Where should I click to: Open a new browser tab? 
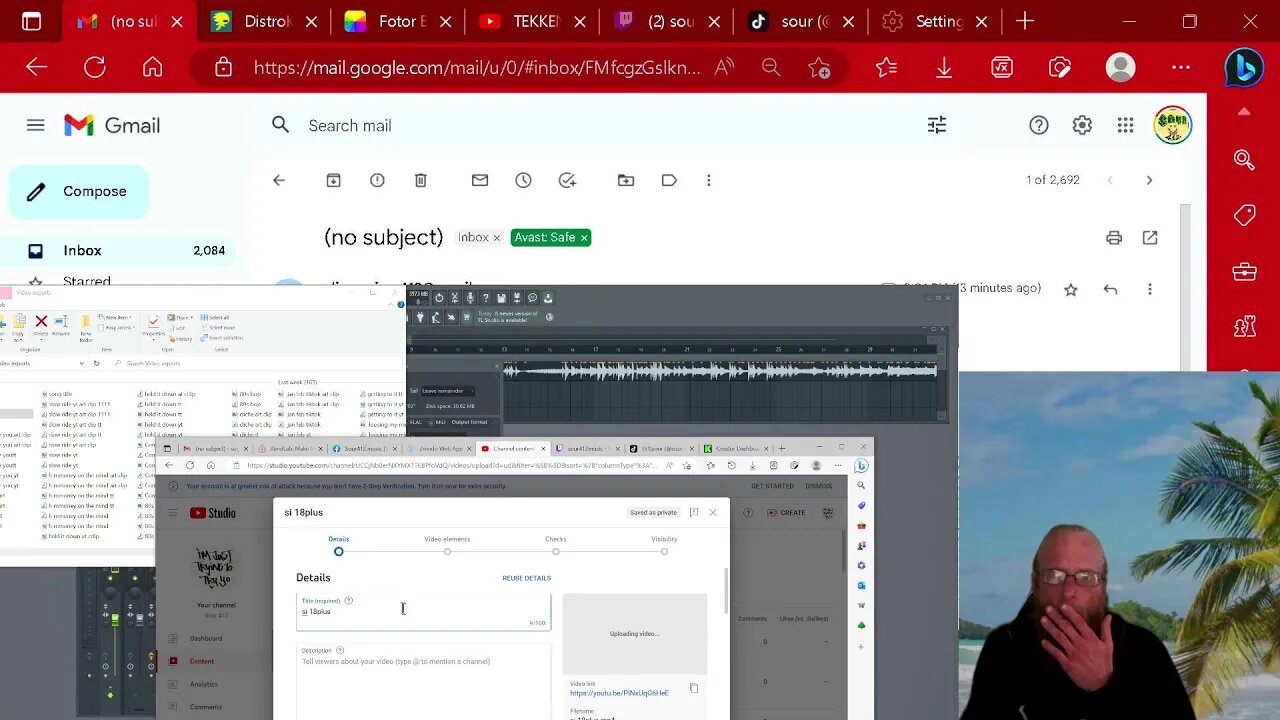(x=1025, y=21)
